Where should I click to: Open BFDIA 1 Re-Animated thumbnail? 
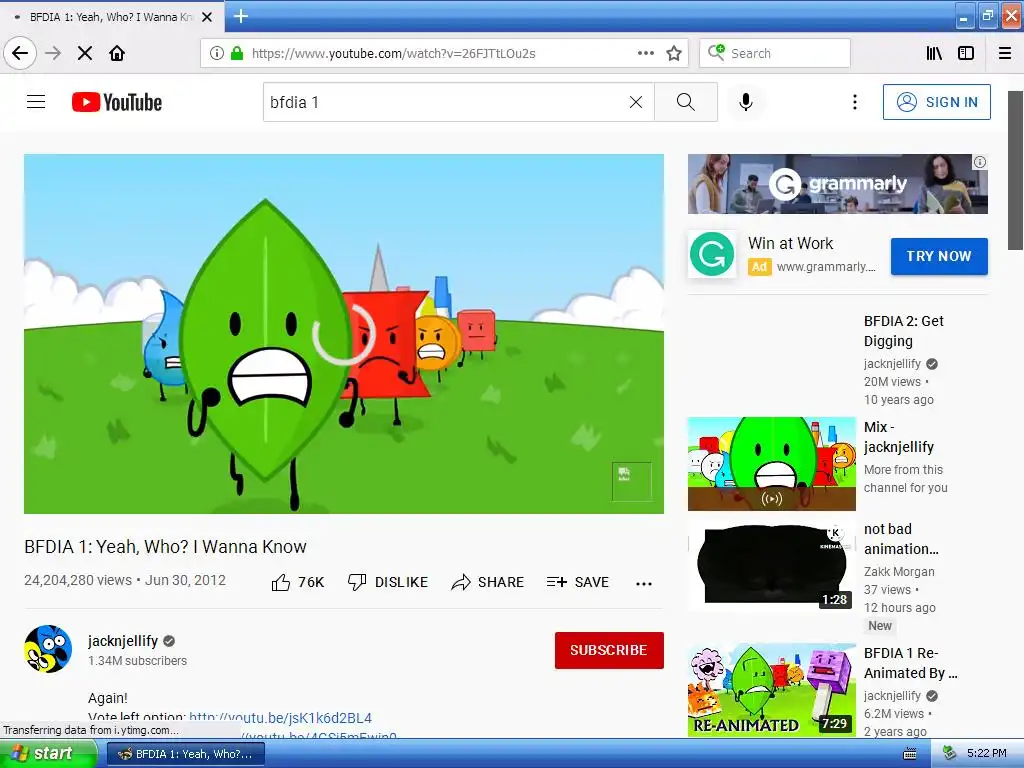click(771, 690)
